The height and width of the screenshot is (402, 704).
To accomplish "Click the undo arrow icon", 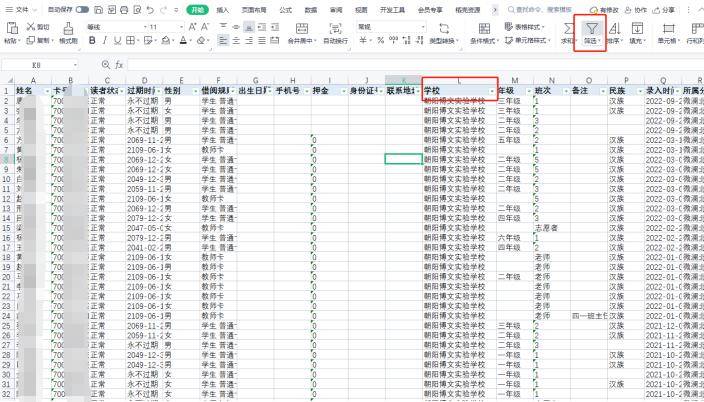I will tap(149, 9).
